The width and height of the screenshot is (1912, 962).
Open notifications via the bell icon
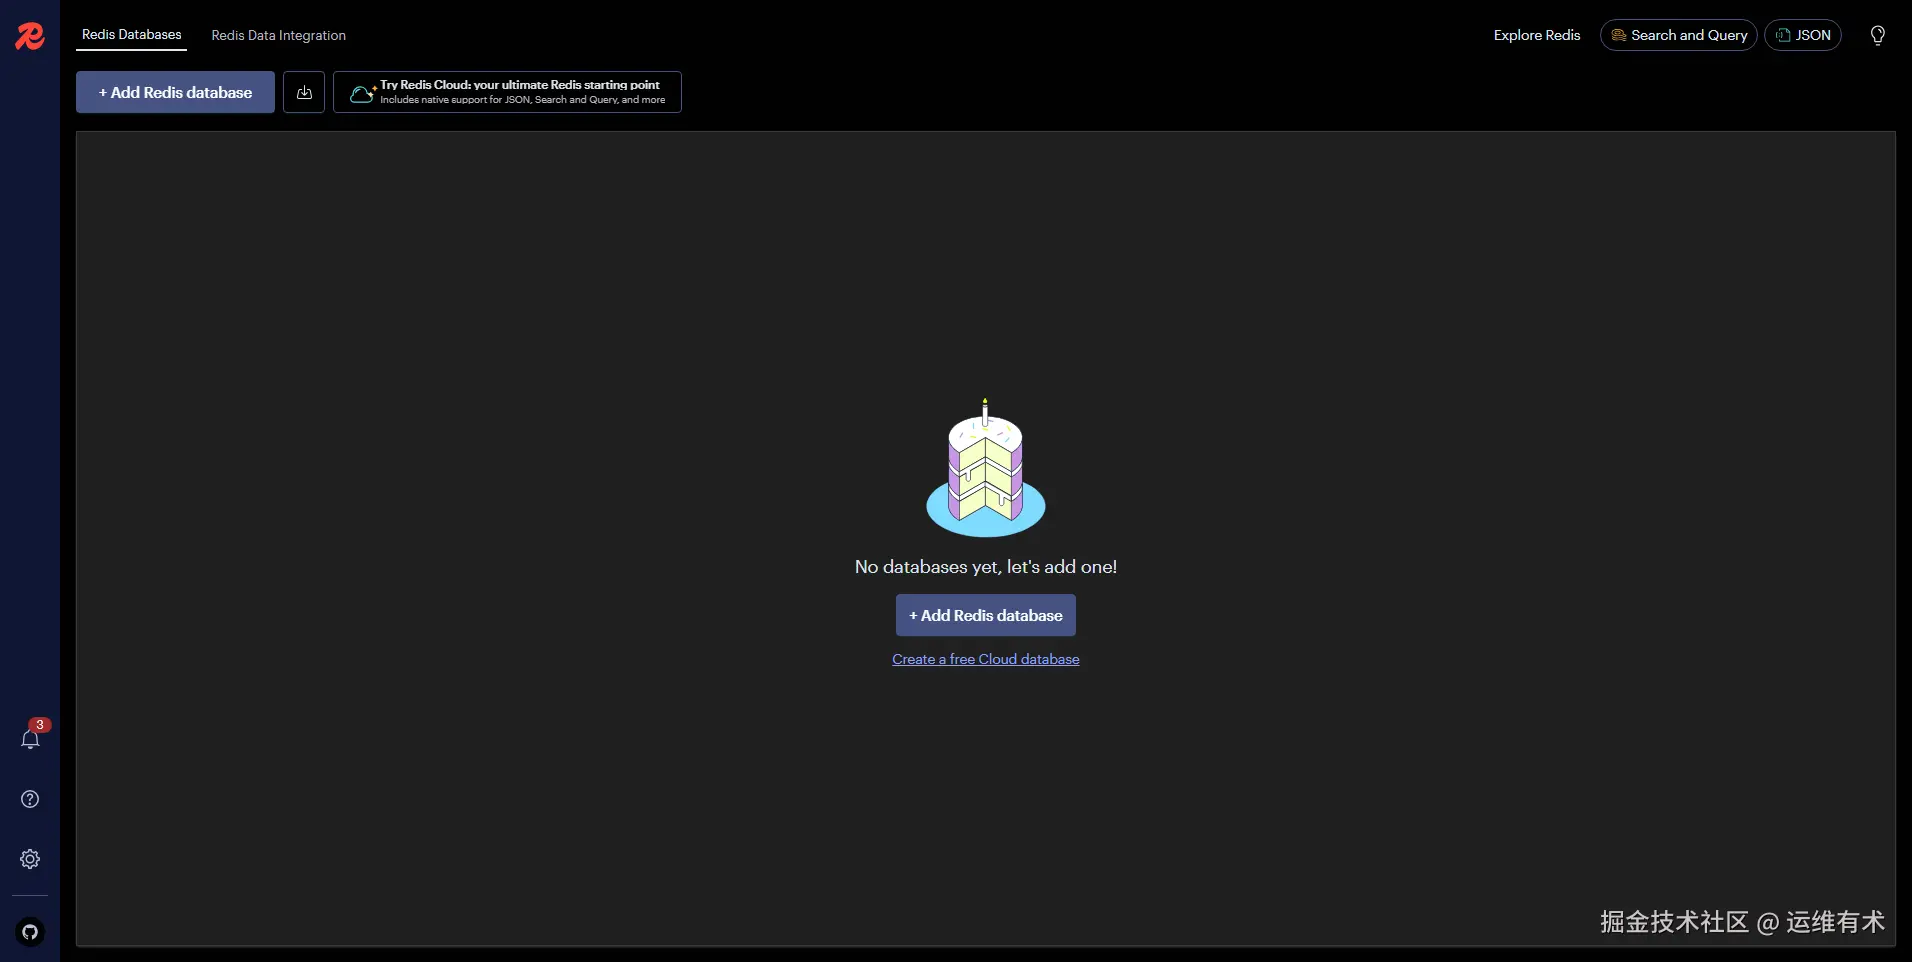[30, 741]
